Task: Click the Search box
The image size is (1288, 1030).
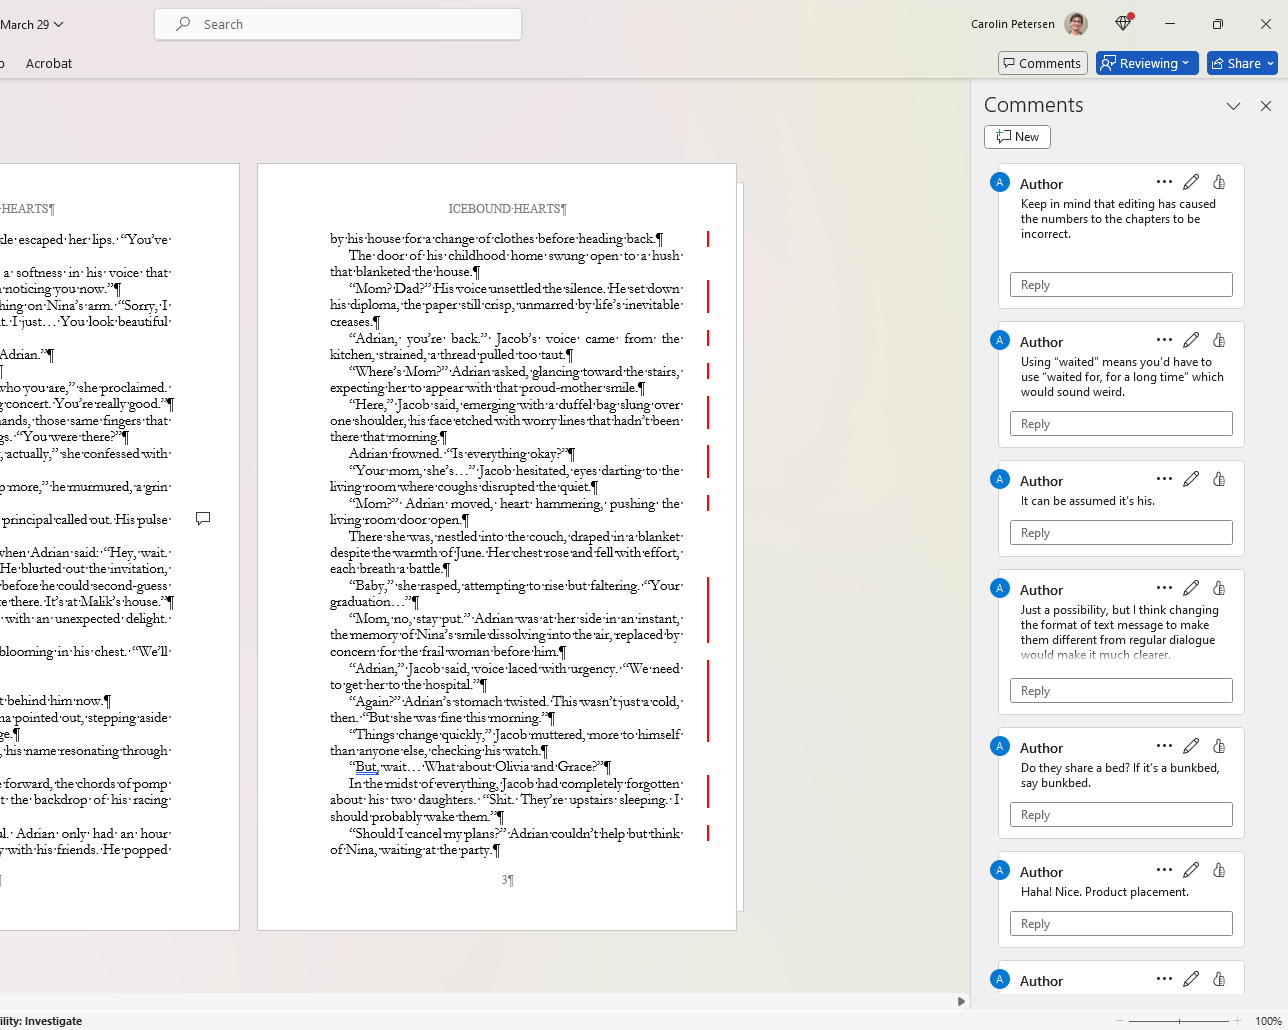Action: (x=338, y=24)
